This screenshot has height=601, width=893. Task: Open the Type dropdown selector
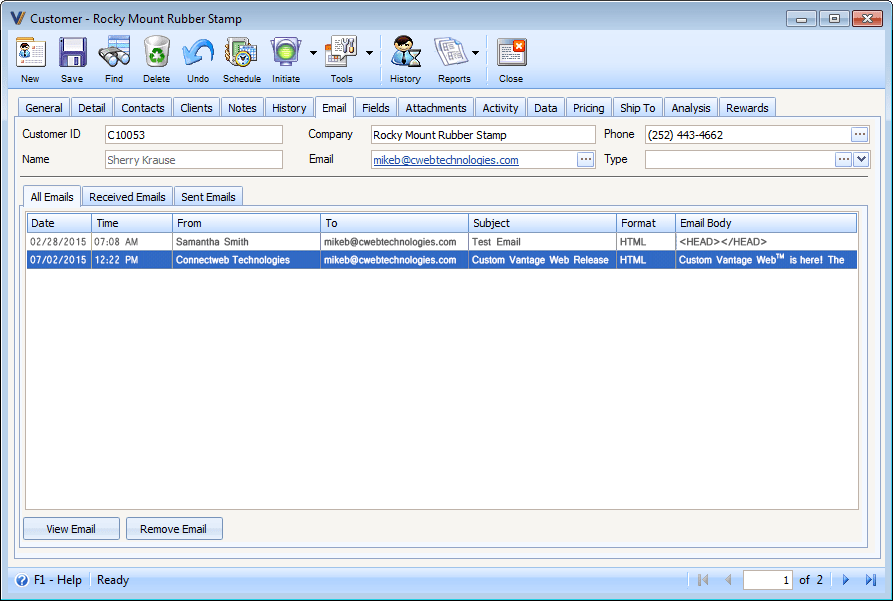[x=862, y=159]
